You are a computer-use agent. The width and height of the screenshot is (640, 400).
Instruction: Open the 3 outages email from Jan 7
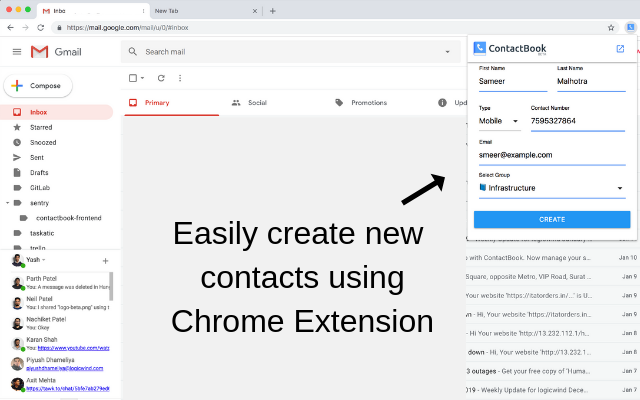click(x=552, y=371)
